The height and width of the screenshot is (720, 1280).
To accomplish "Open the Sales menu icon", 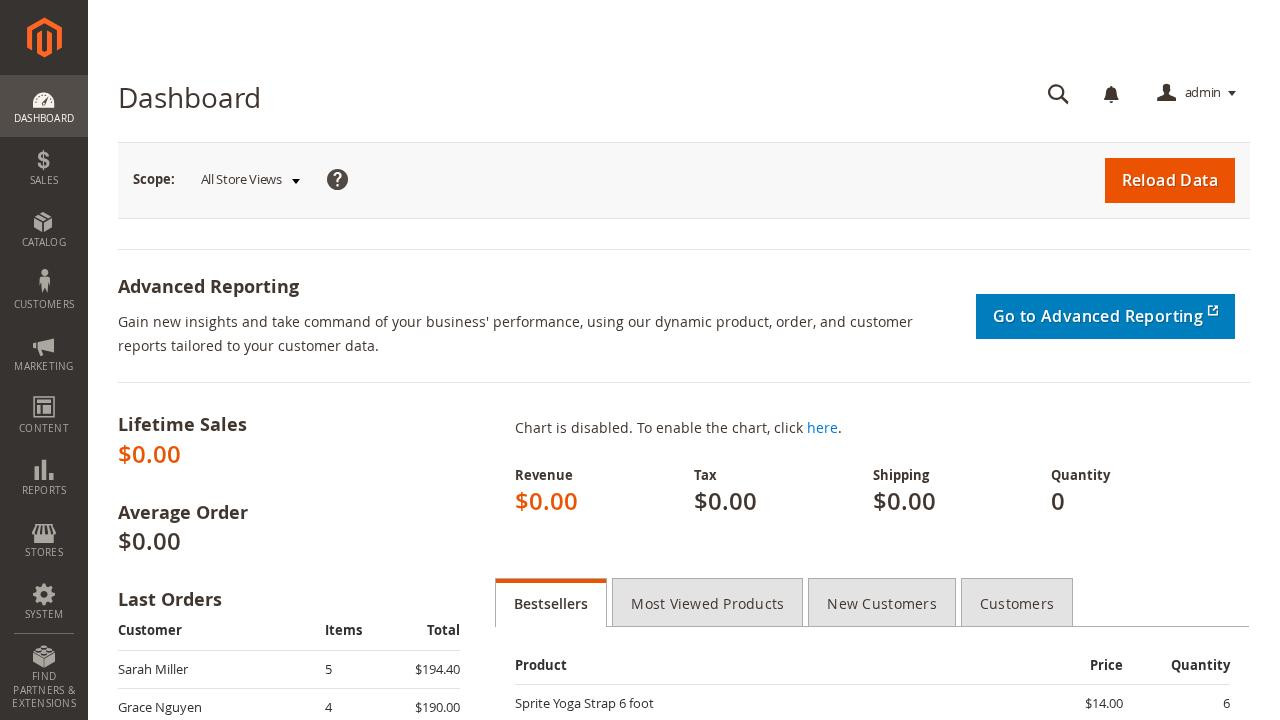I will (x=44, y=161).
